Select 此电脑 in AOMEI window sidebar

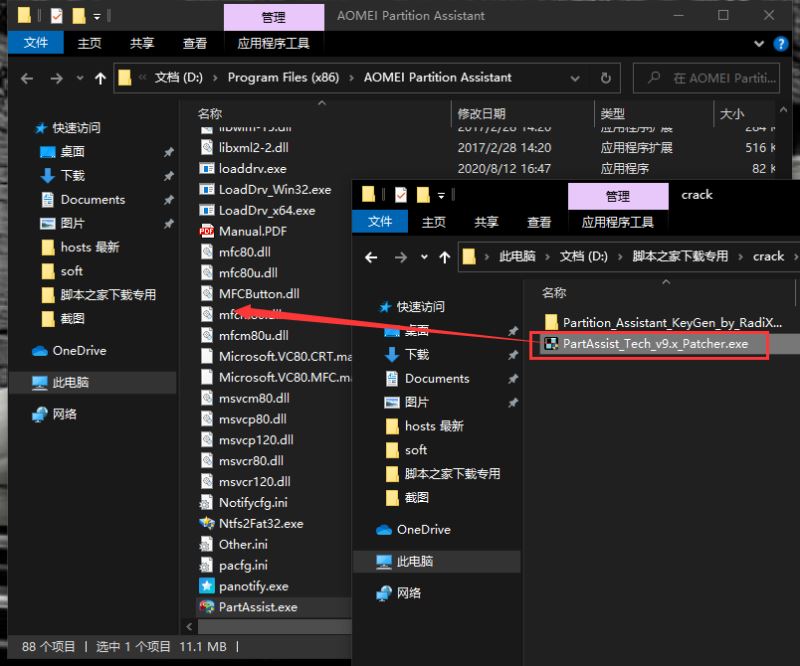point(70,382)
